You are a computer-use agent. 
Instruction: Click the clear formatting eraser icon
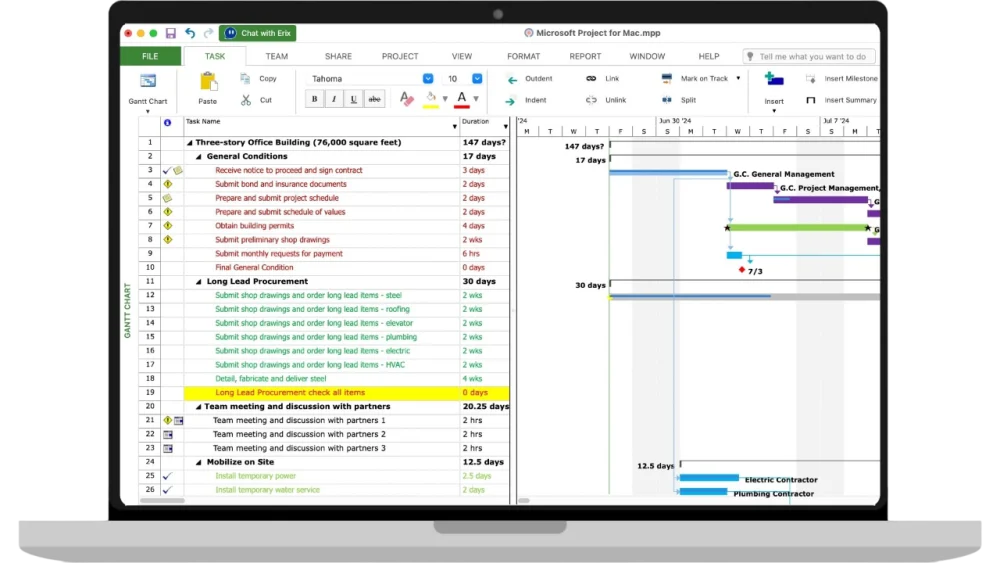(406, 99)
